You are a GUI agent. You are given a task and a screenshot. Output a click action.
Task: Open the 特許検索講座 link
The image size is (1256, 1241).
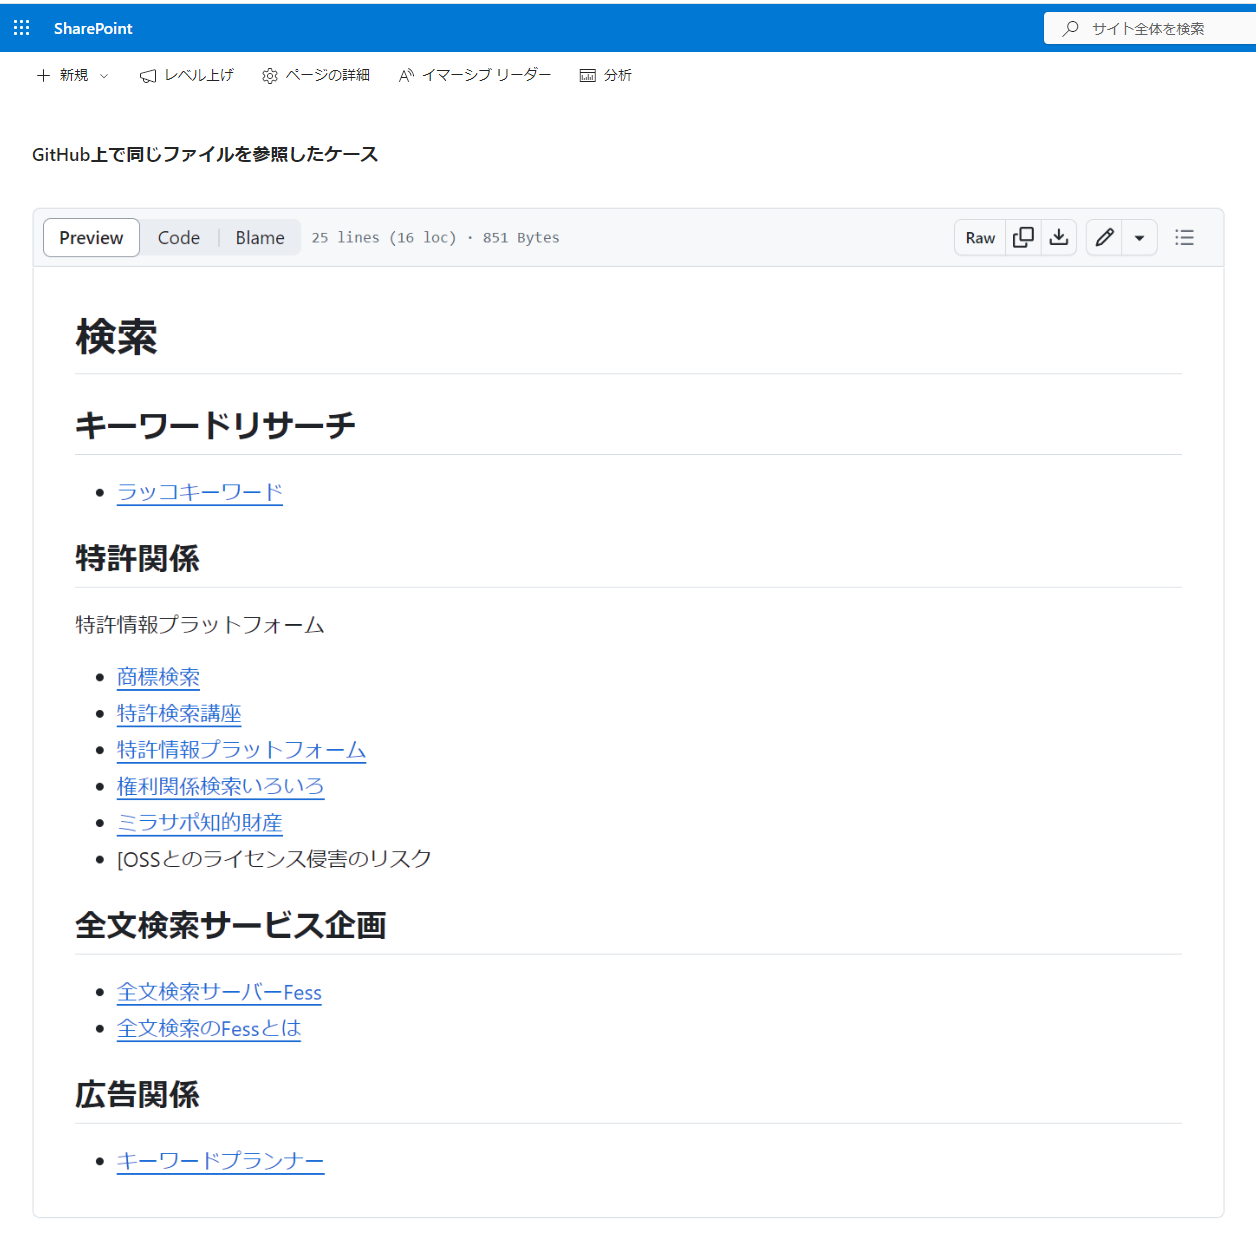(179, 713)
